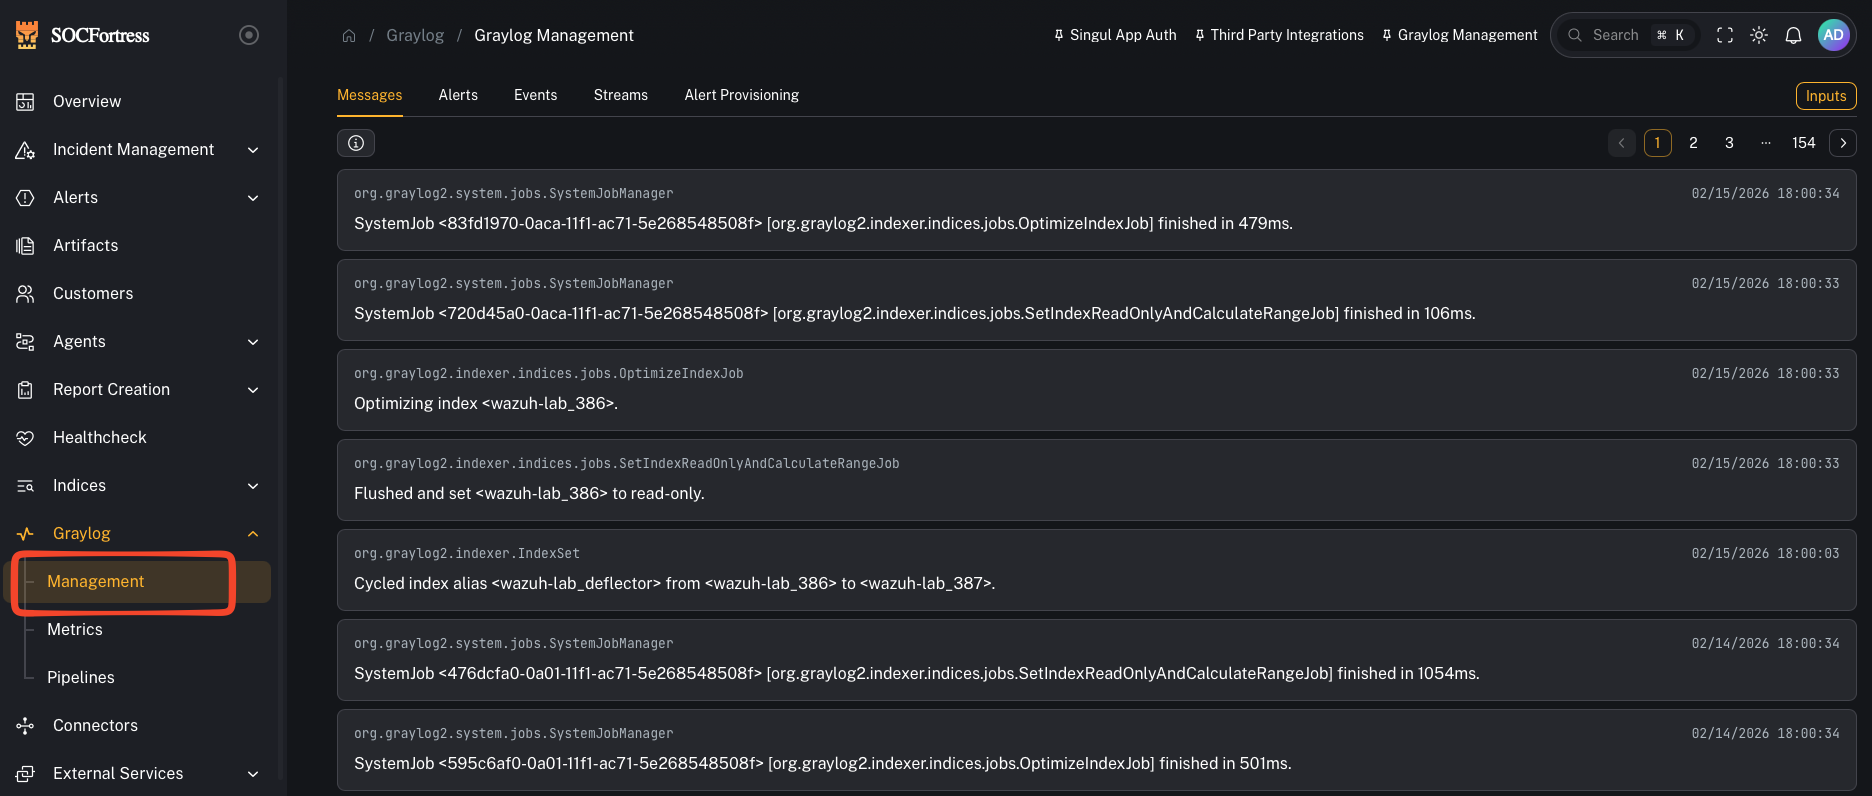Collapse the Graylog sidebar section chevron
The image size is (1872, 796).
tap(253, 533)
